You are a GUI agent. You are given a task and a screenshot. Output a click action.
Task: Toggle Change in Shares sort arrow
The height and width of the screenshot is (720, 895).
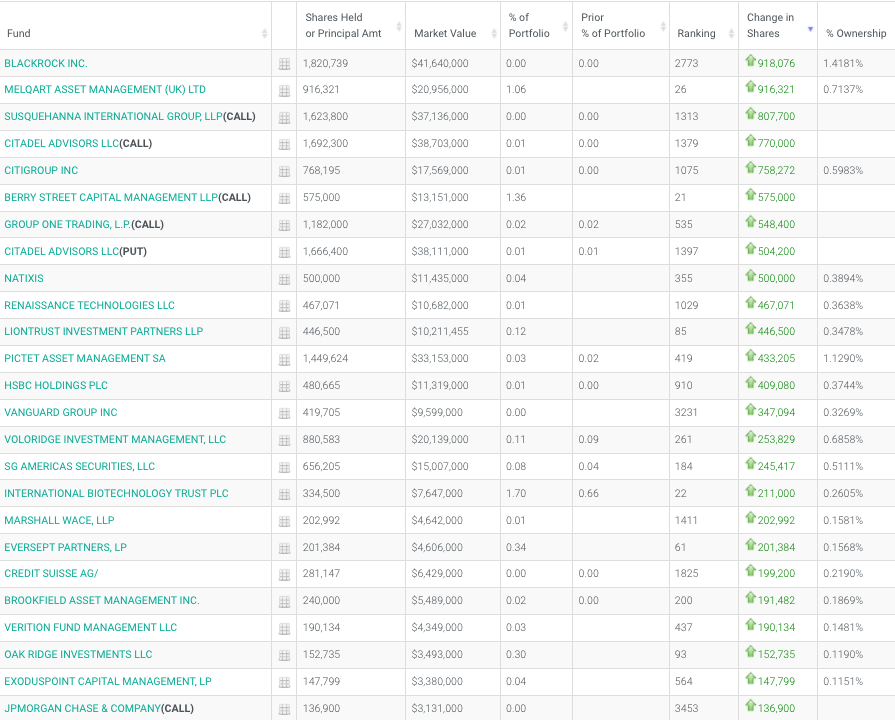[810, 29]
